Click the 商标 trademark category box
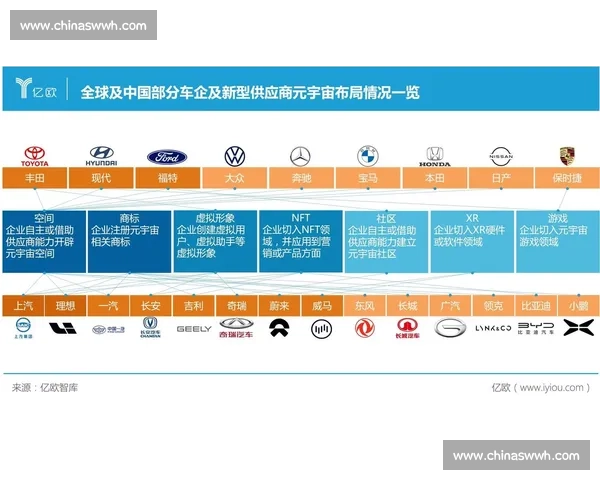This screenshot has height=480, width=600. 129,241
